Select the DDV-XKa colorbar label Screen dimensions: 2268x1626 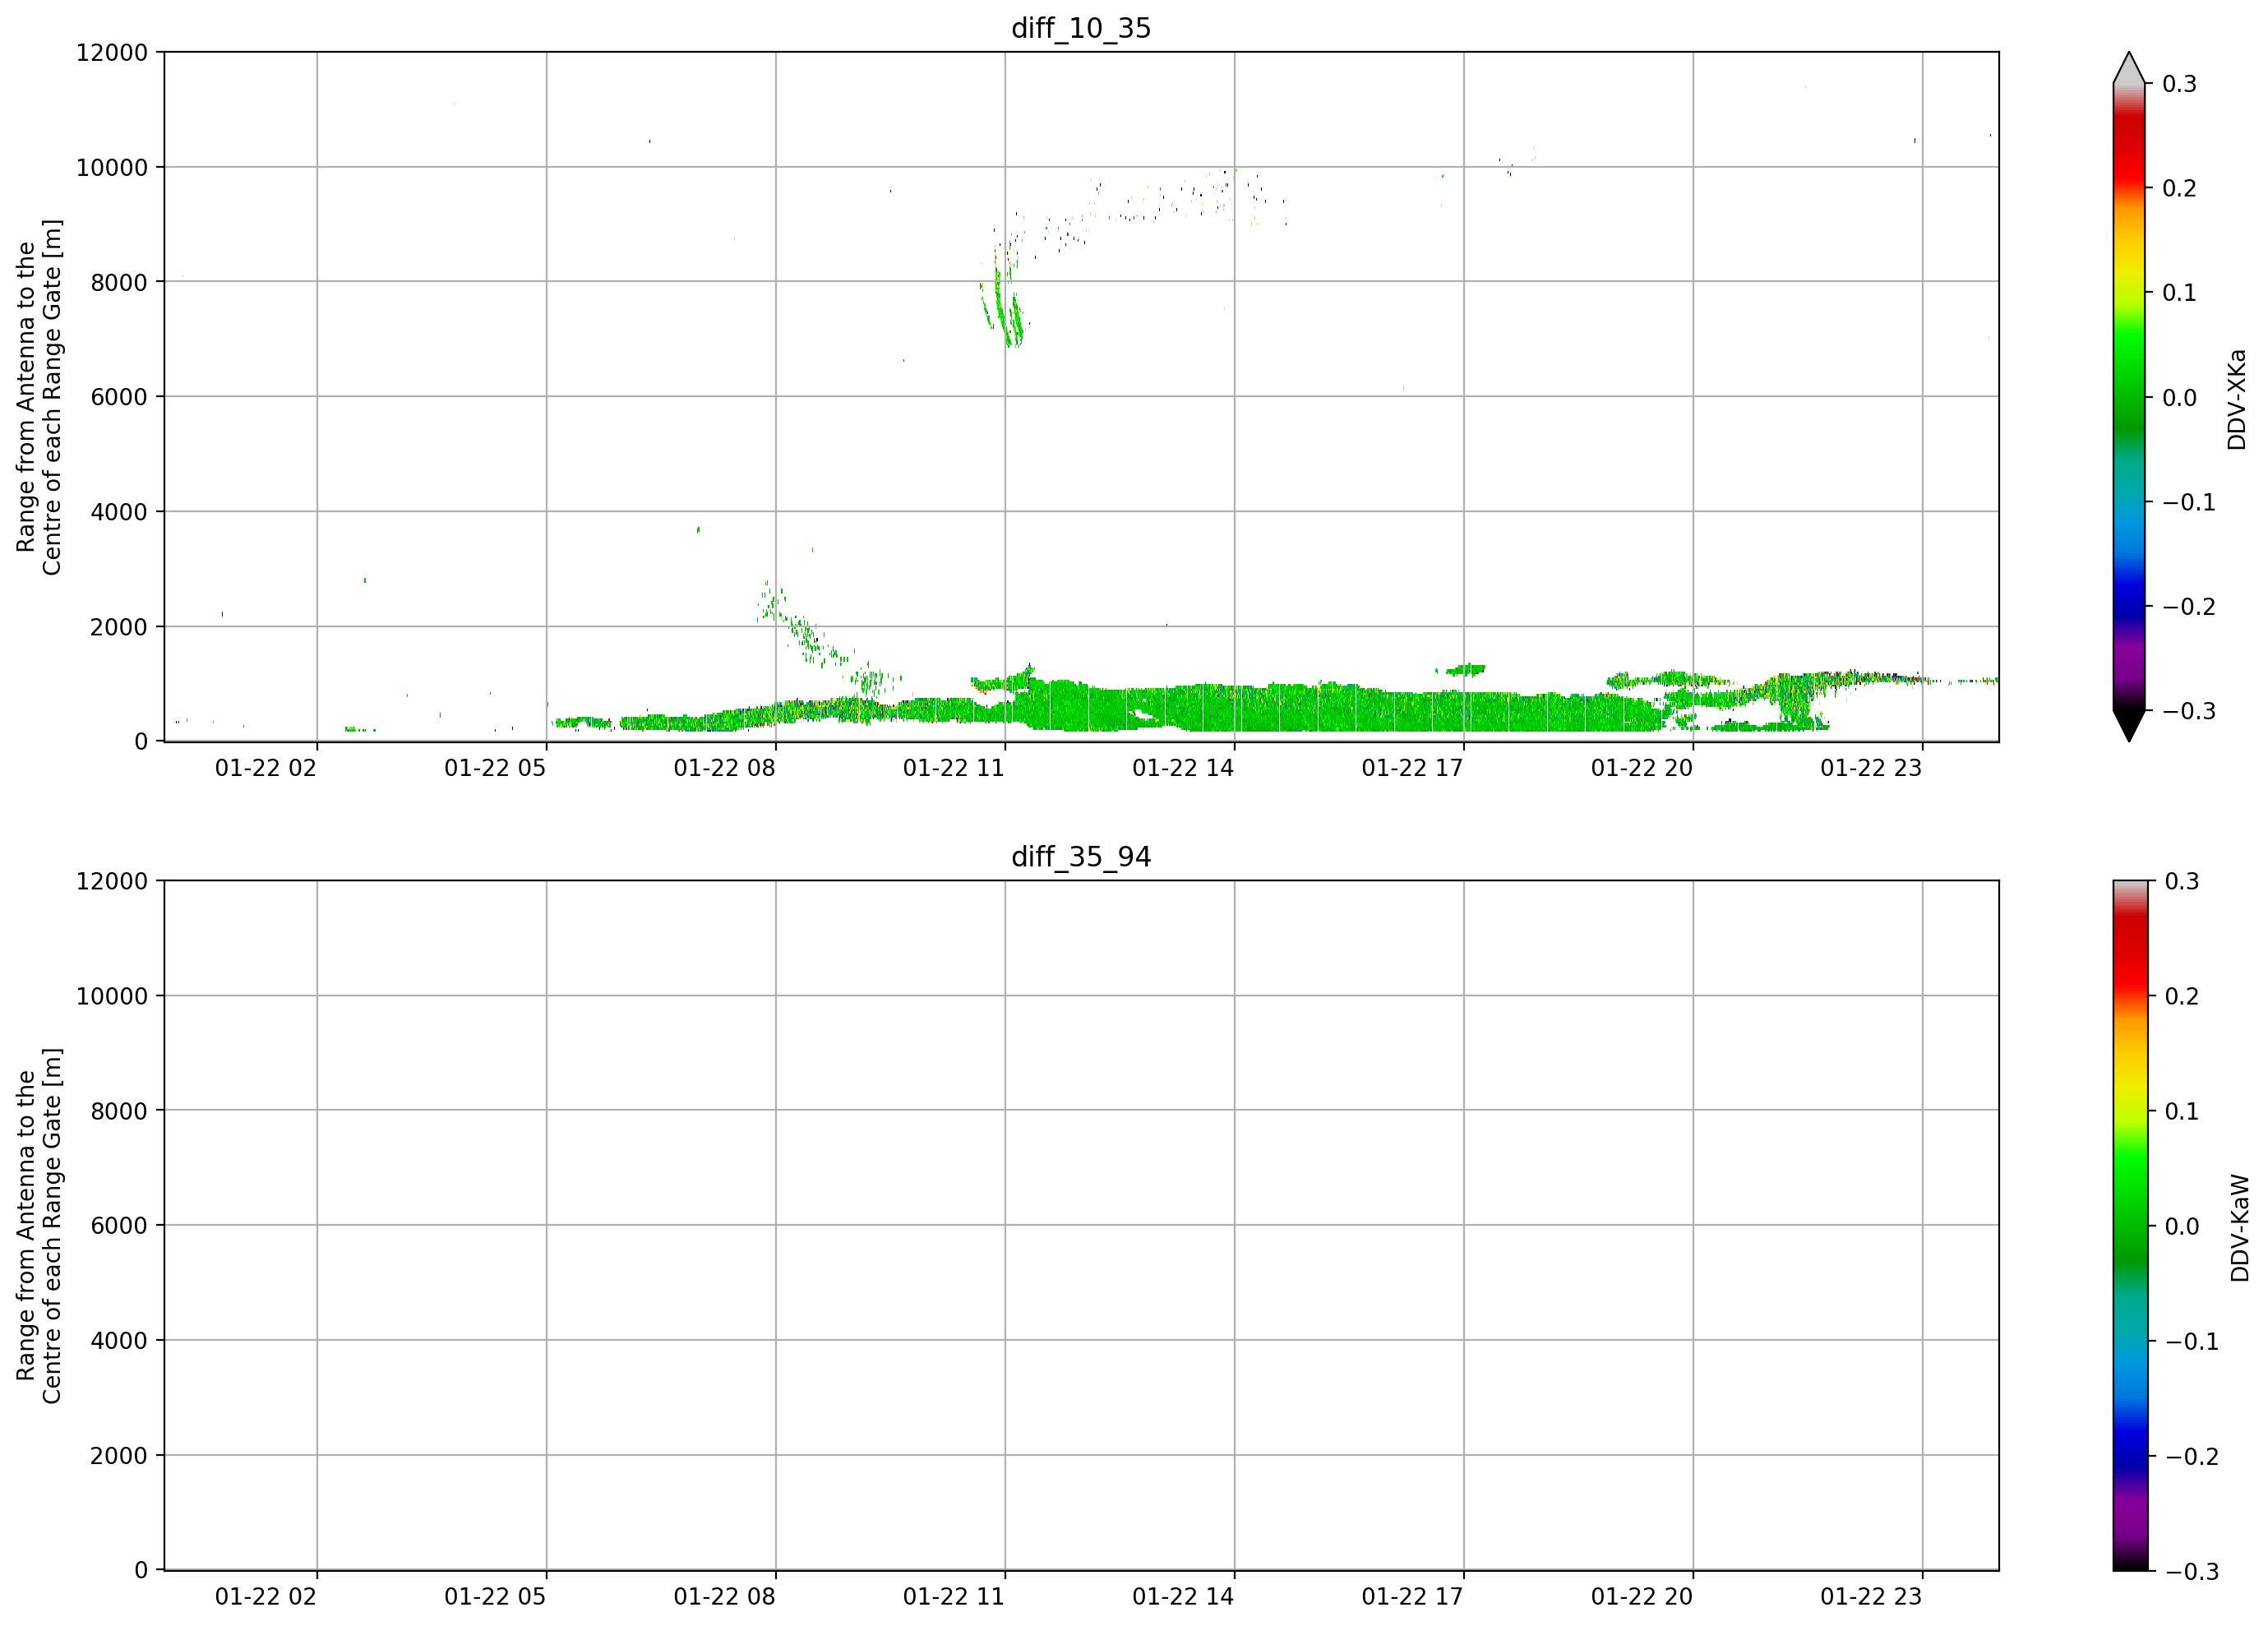[x=2237, y=399]
